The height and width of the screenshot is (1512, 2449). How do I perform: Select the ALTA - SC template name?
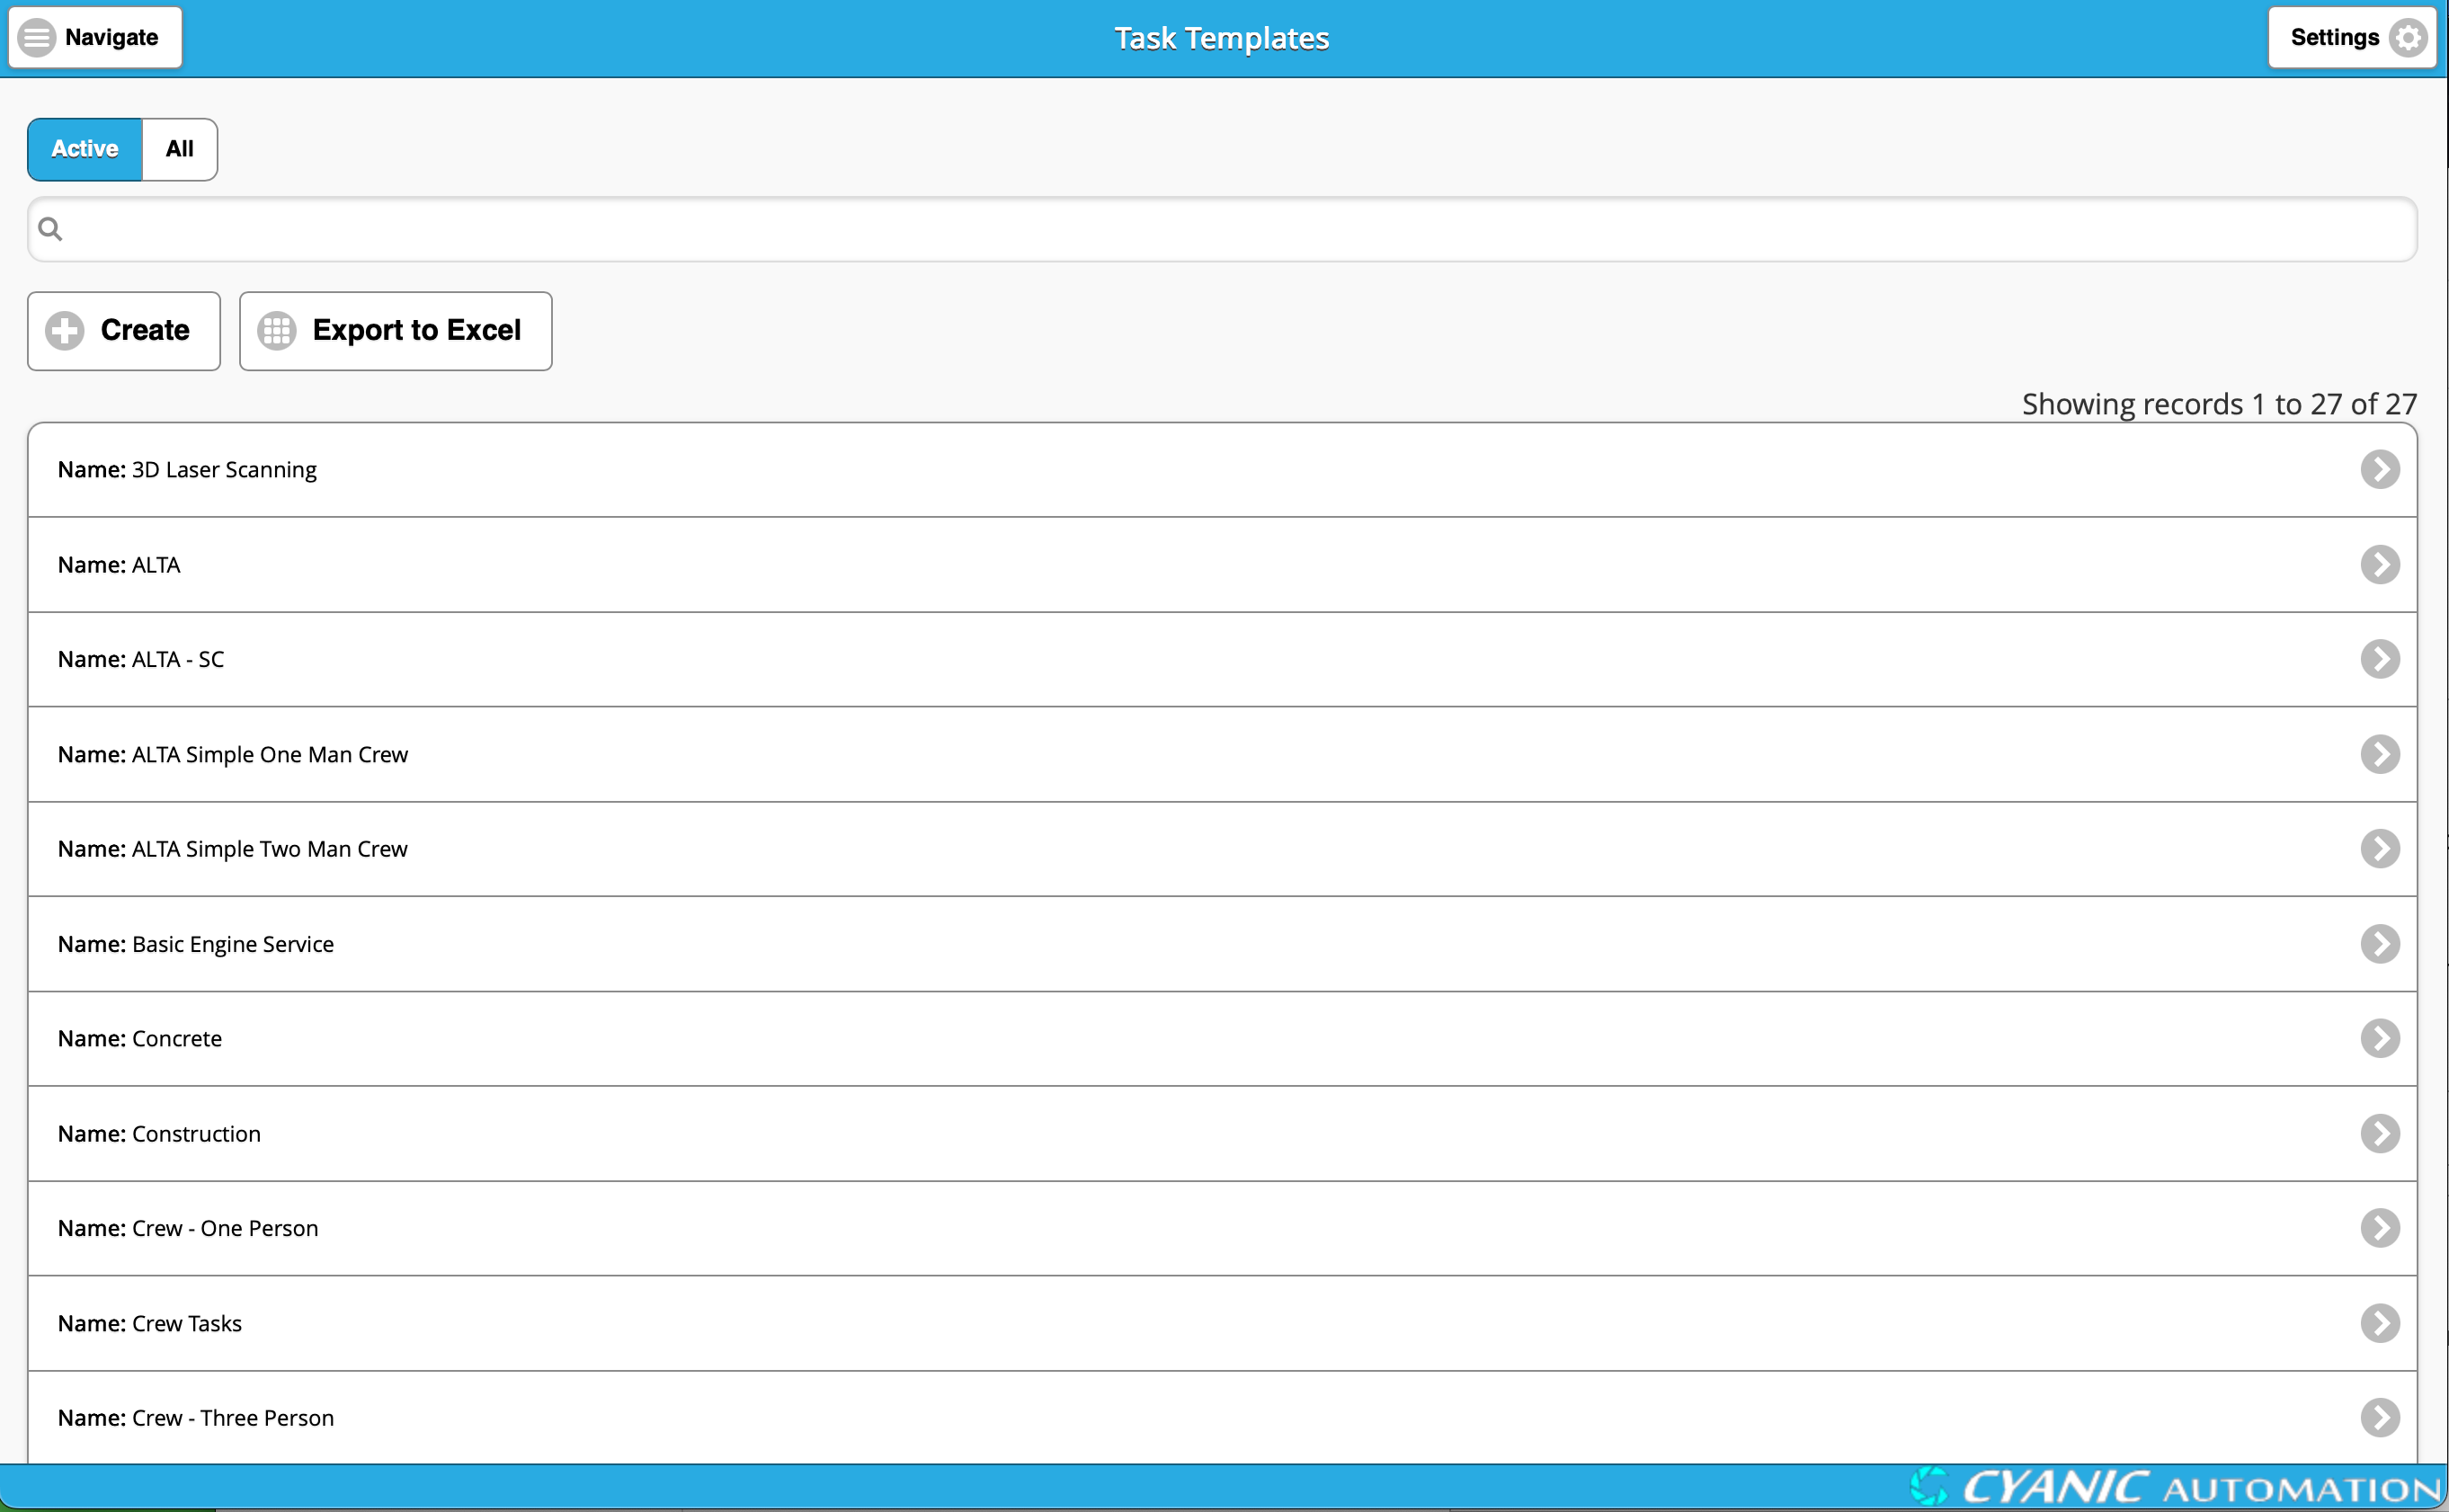(178, 660)
